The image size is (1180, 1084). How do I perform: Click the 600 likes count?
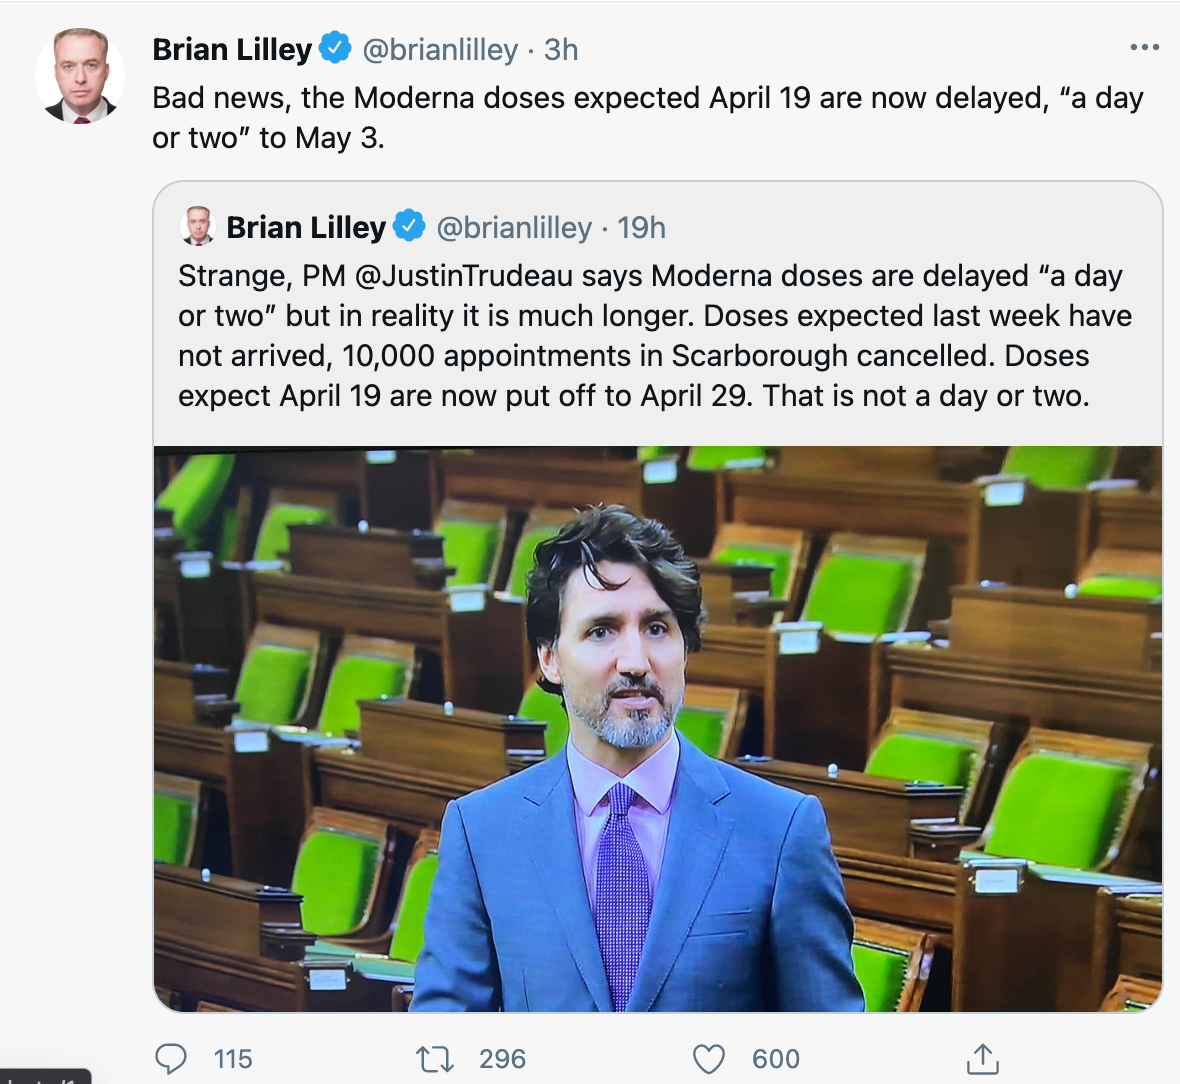pyautogui.click(x=776, y=1059)
